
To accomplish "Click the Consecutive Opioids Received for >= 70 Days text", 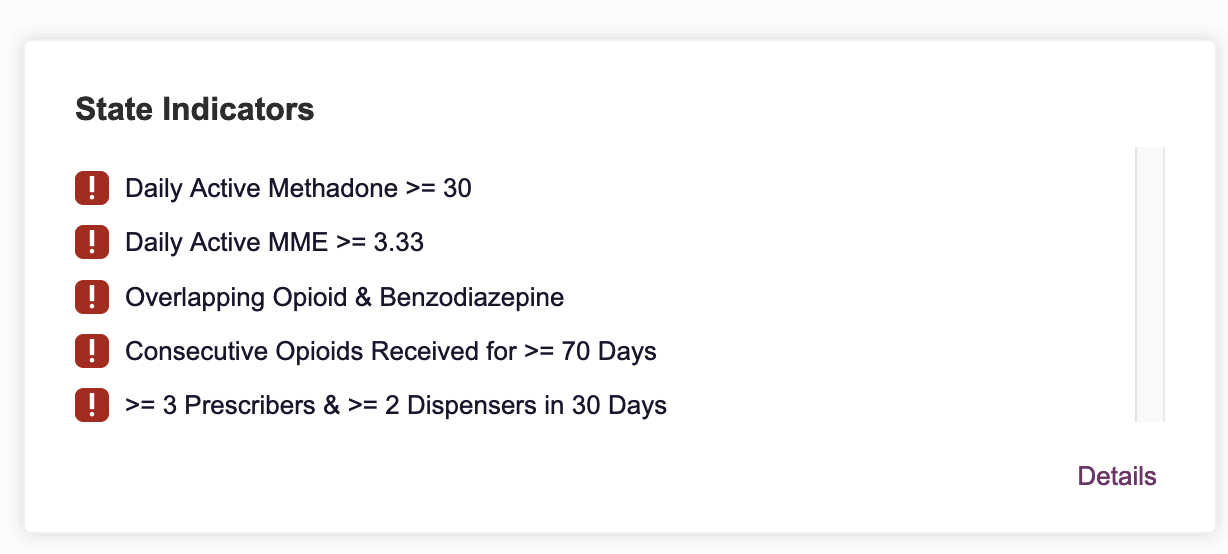I will coord(390,351).
